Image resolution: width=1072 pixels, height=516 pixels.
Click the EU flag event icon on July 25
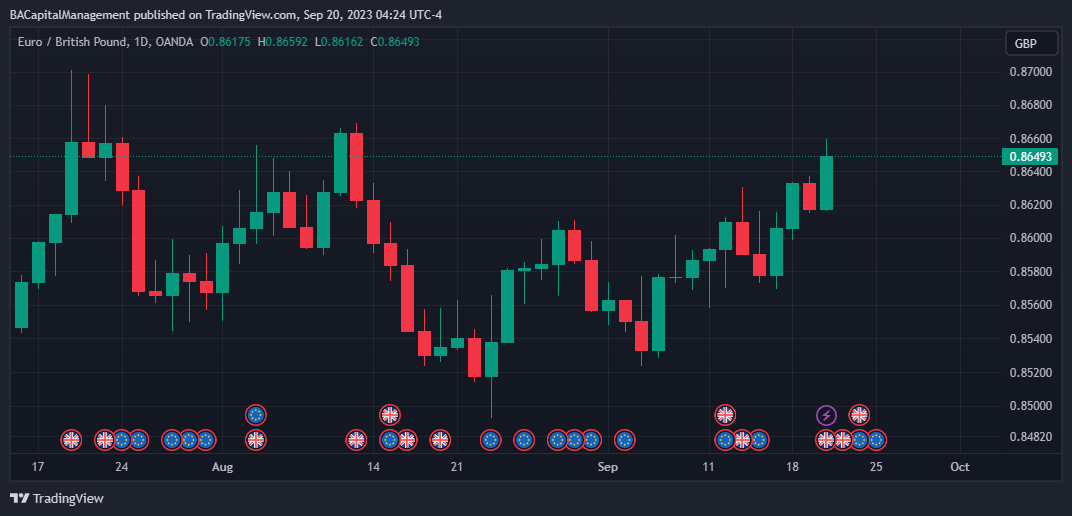pyautogui.click(x=139, y=439)
